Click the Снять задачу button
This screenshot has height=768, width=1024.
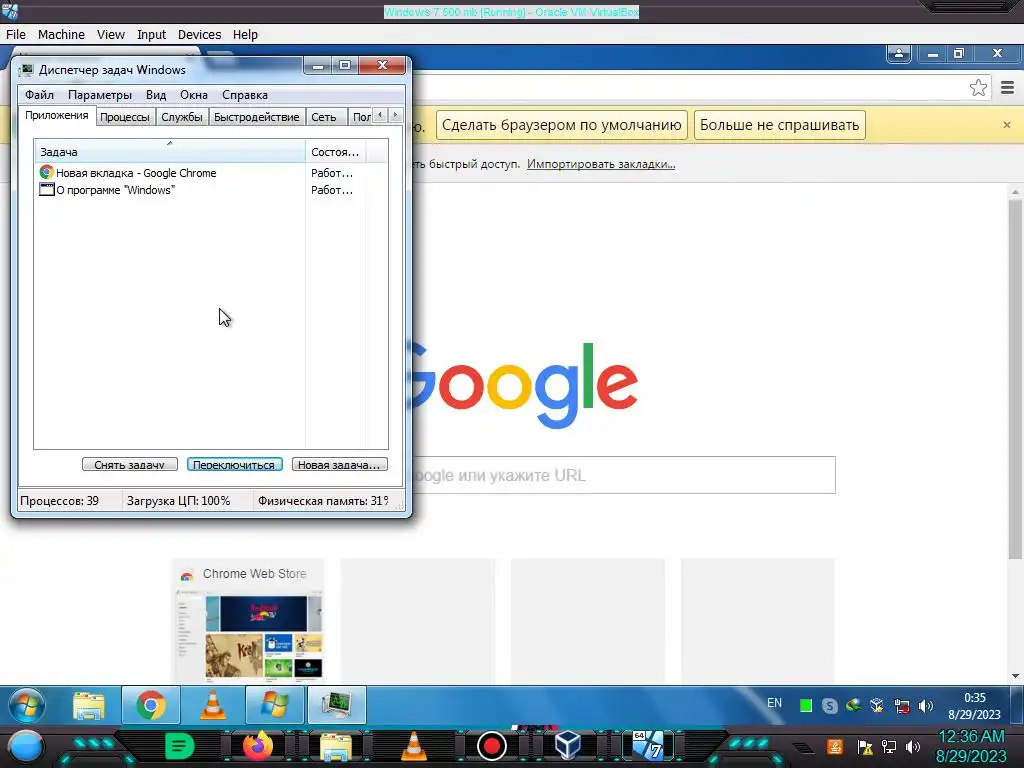click(x=129, y=464)
